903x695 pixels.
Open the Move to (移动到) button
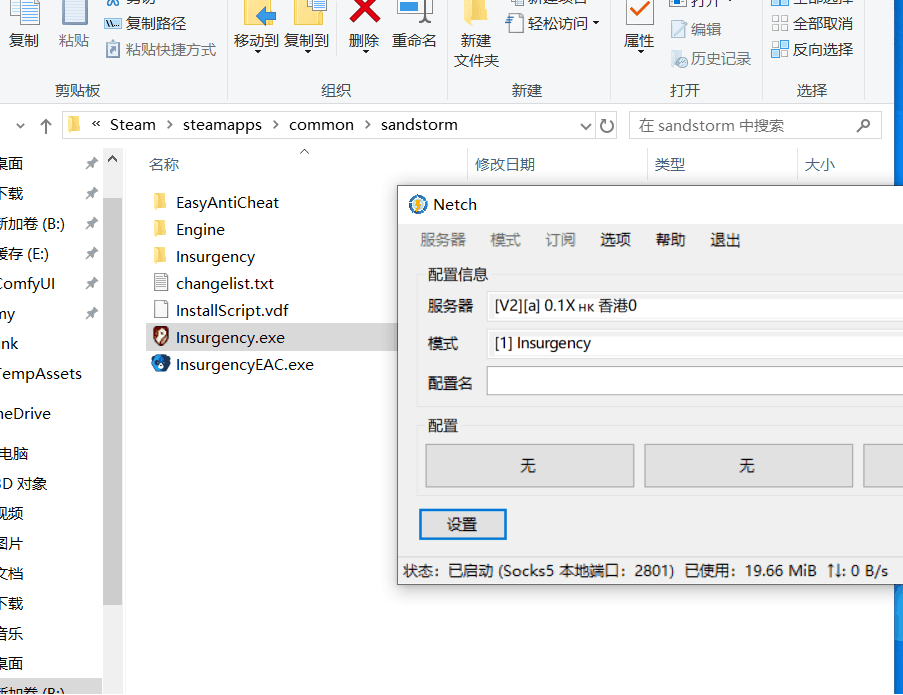257,27
